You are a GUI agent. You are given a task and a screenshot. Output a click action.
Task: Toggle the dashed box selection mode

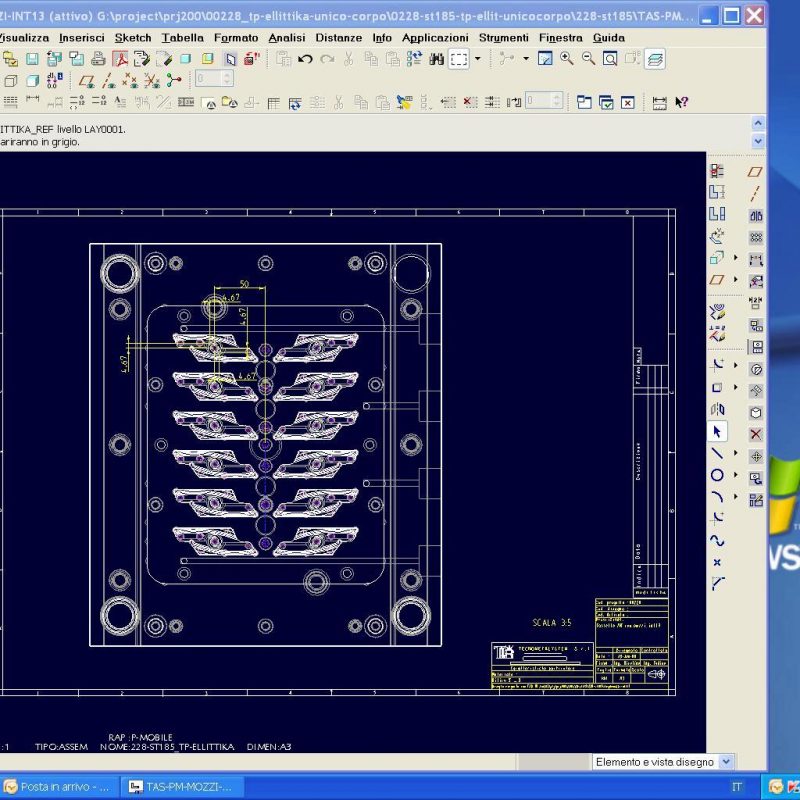(458, 59)
